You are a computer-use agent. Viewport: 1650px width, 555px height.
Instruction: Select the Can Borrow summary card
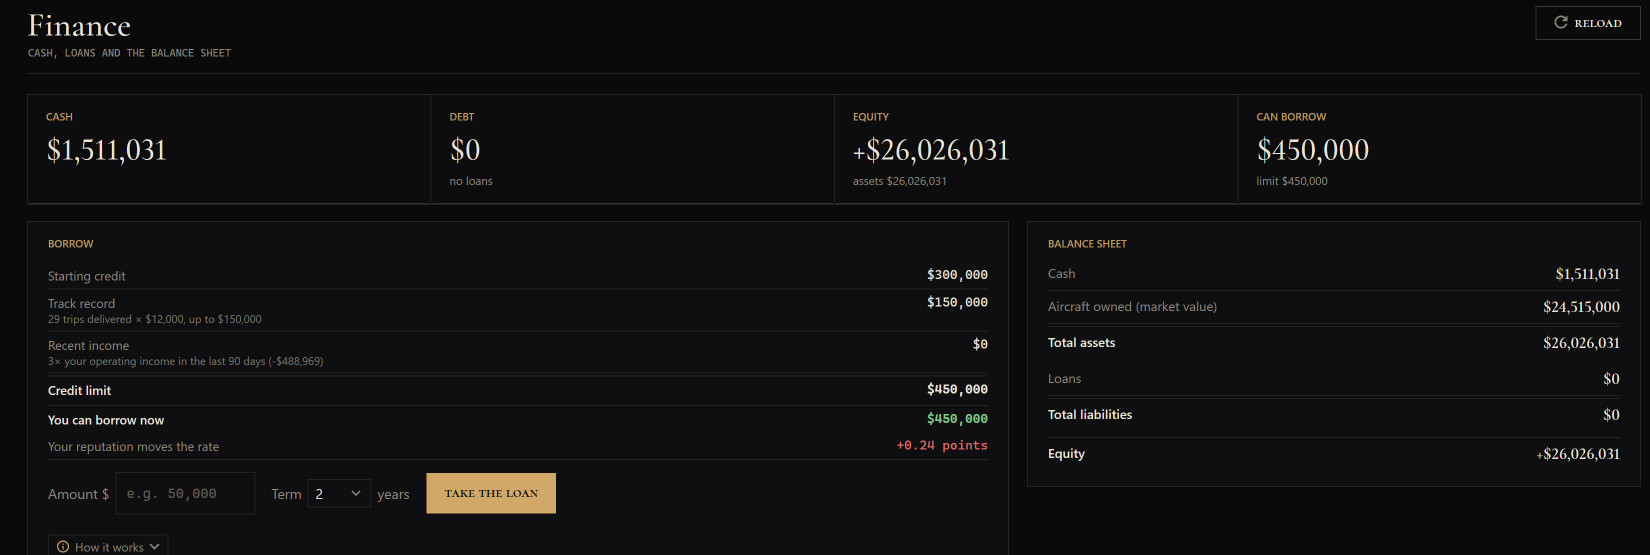pos(1439,149)
